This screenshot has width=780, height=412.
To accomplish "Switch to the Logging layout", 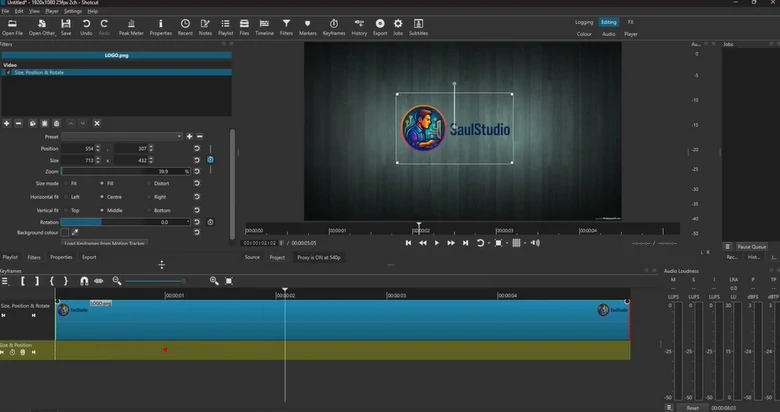I will 584,22.
